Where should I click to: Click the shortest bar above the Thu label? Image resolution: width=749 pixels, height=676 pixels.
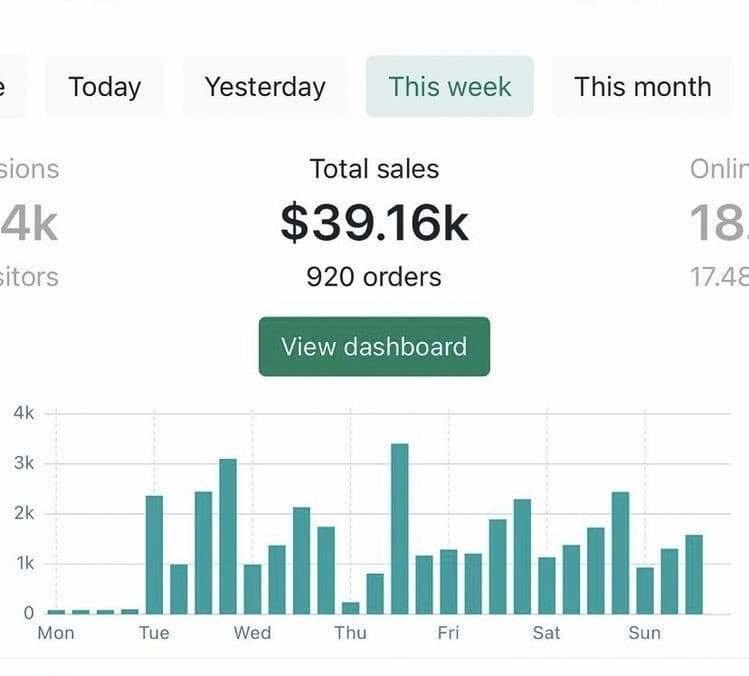[x=350, y=608]
